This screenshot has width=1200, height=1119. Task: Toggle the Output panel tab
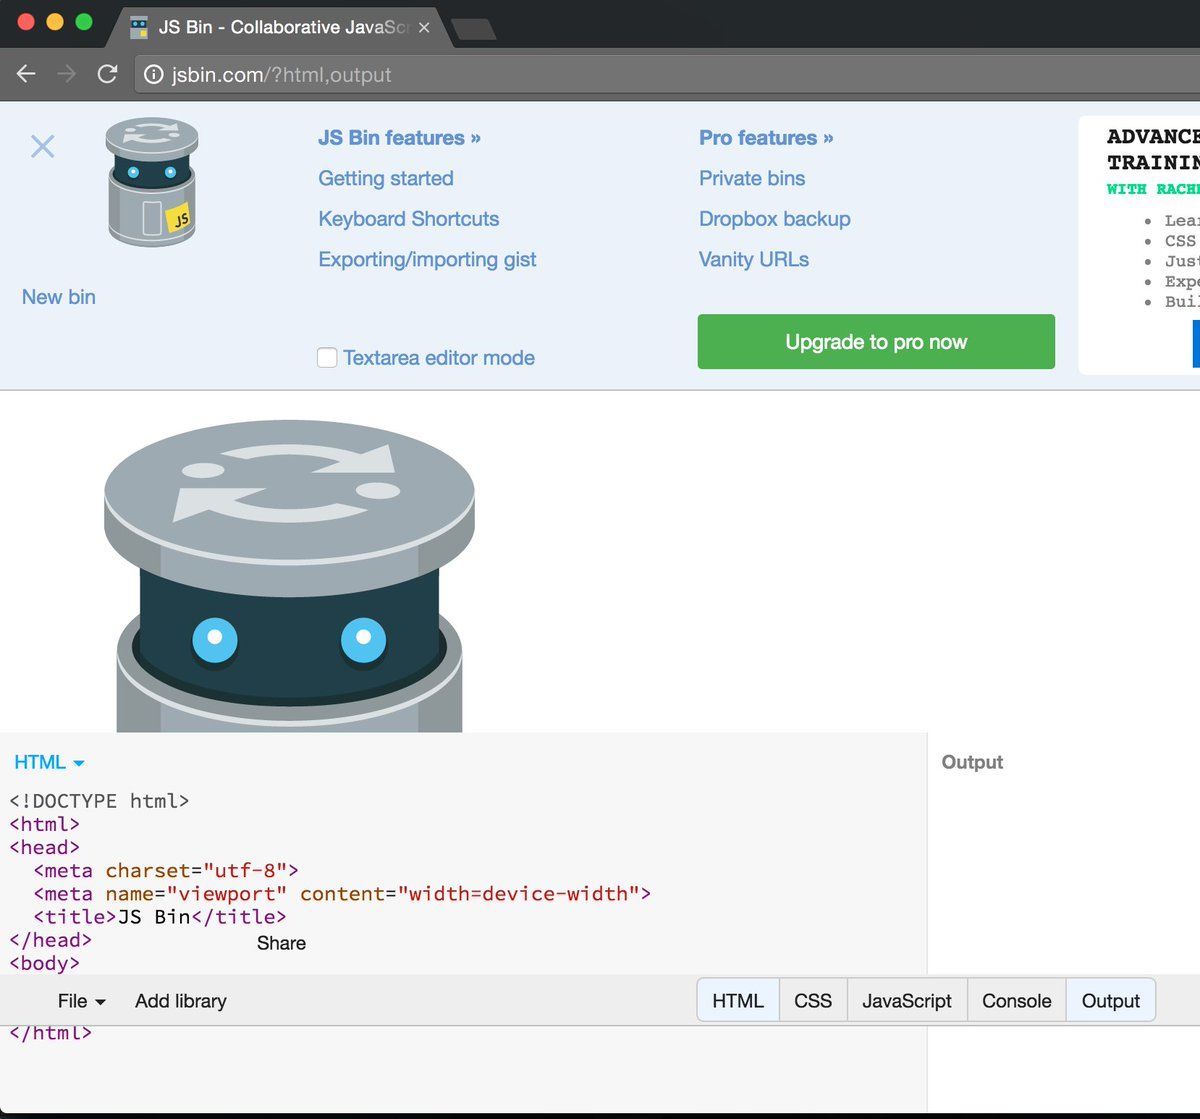1111,1001
